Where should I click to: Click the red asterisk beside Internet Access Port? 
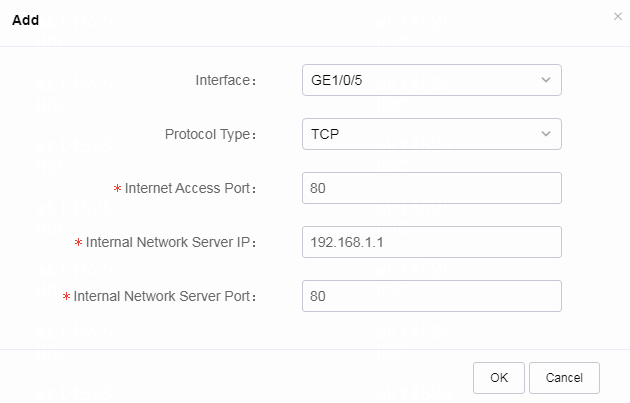tap(117, 188)
